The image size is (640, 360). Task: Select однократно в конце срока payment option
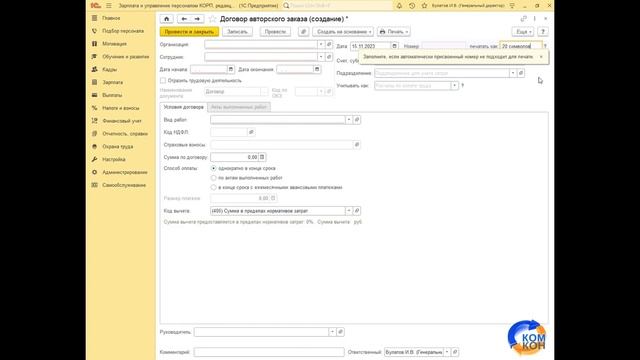point(213,168)
